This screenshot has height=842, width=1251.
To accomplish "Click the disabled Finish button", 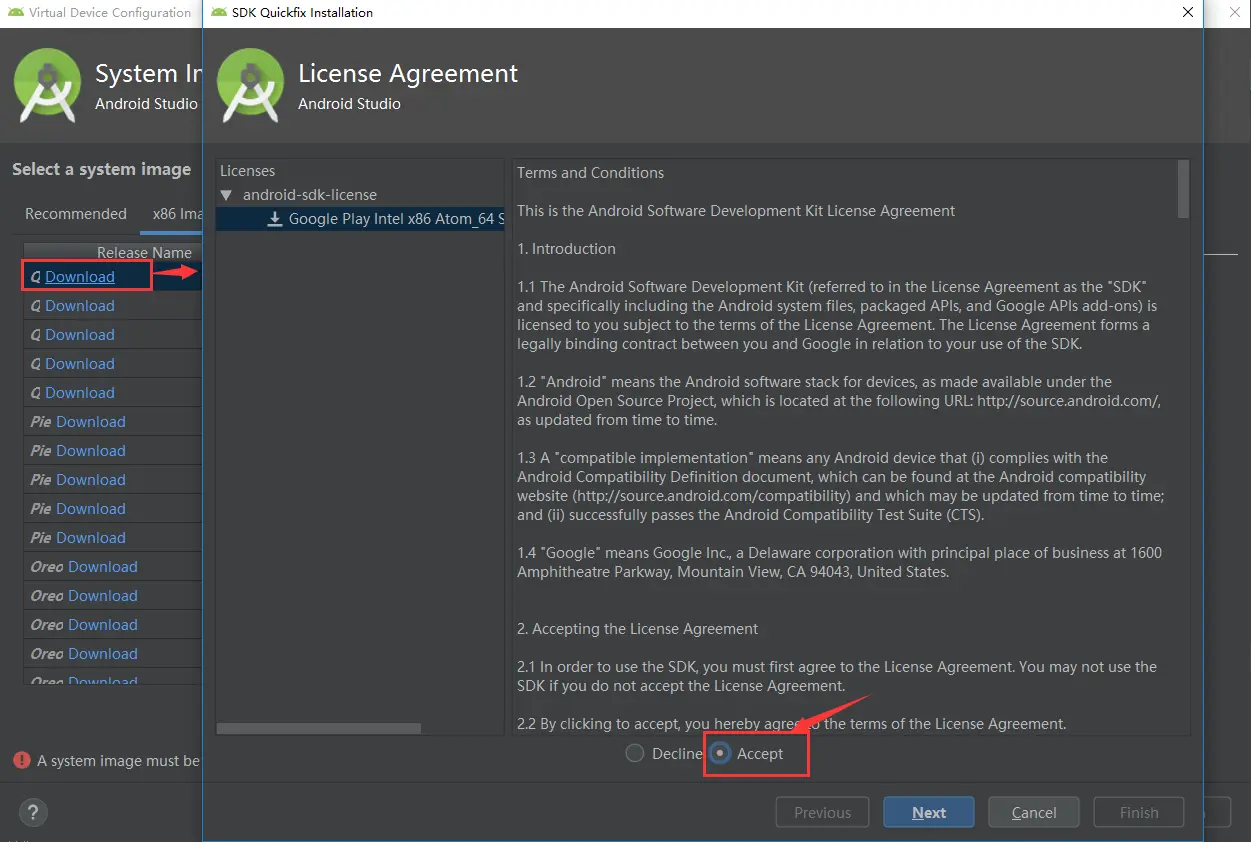I will click(x=1139, y=812).
